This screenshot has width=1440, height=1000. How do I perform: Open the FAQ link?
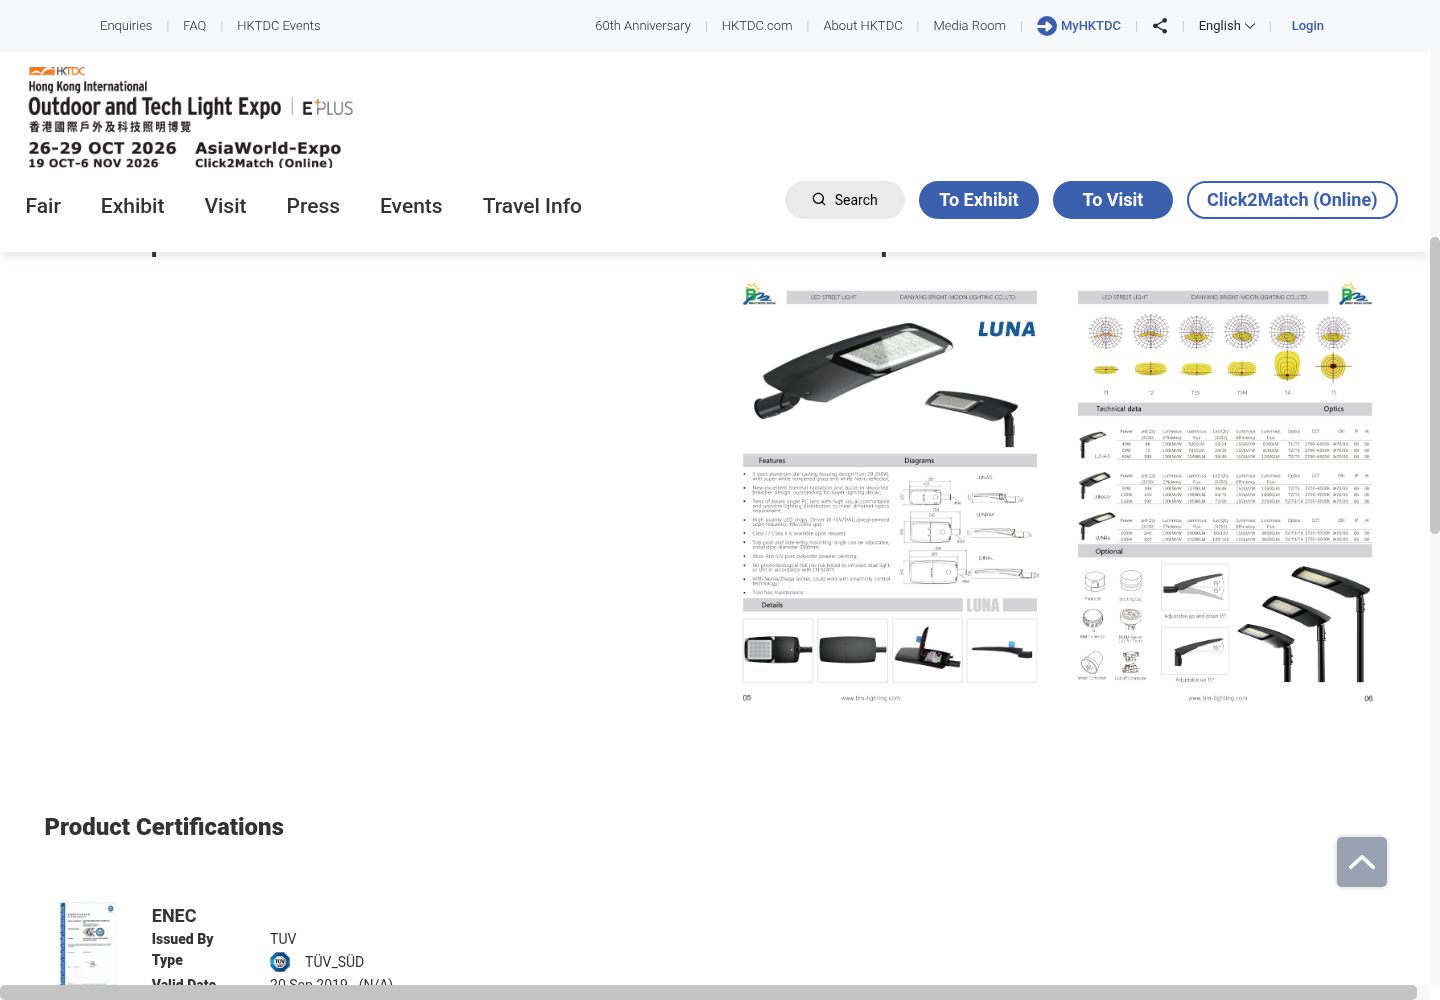point(195,26)
